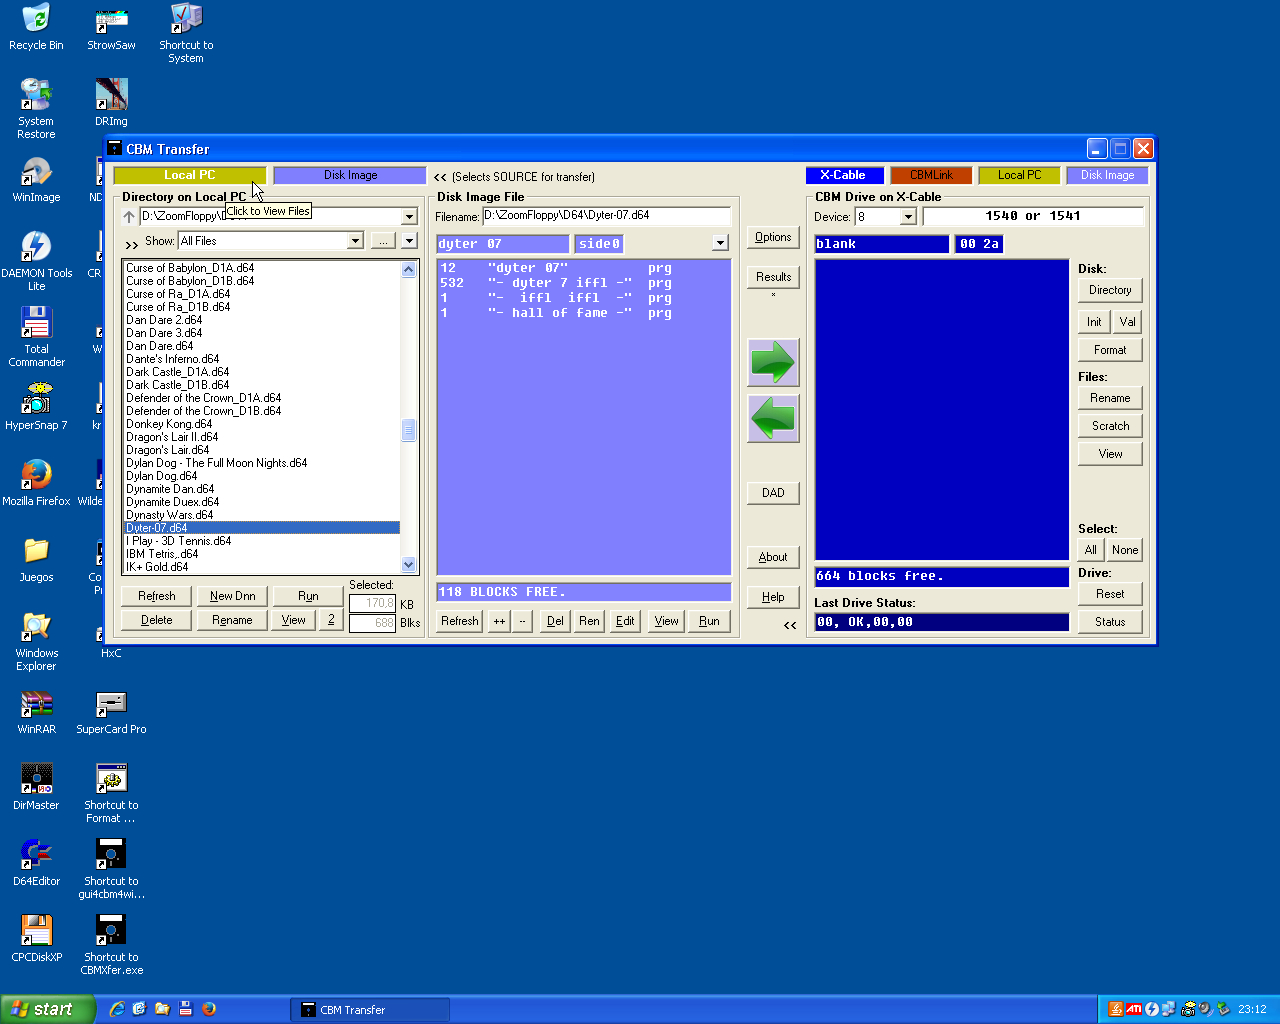1280x1024 pixels.
Task: Open the Device number dropdown
Action: tap(908, 217)
